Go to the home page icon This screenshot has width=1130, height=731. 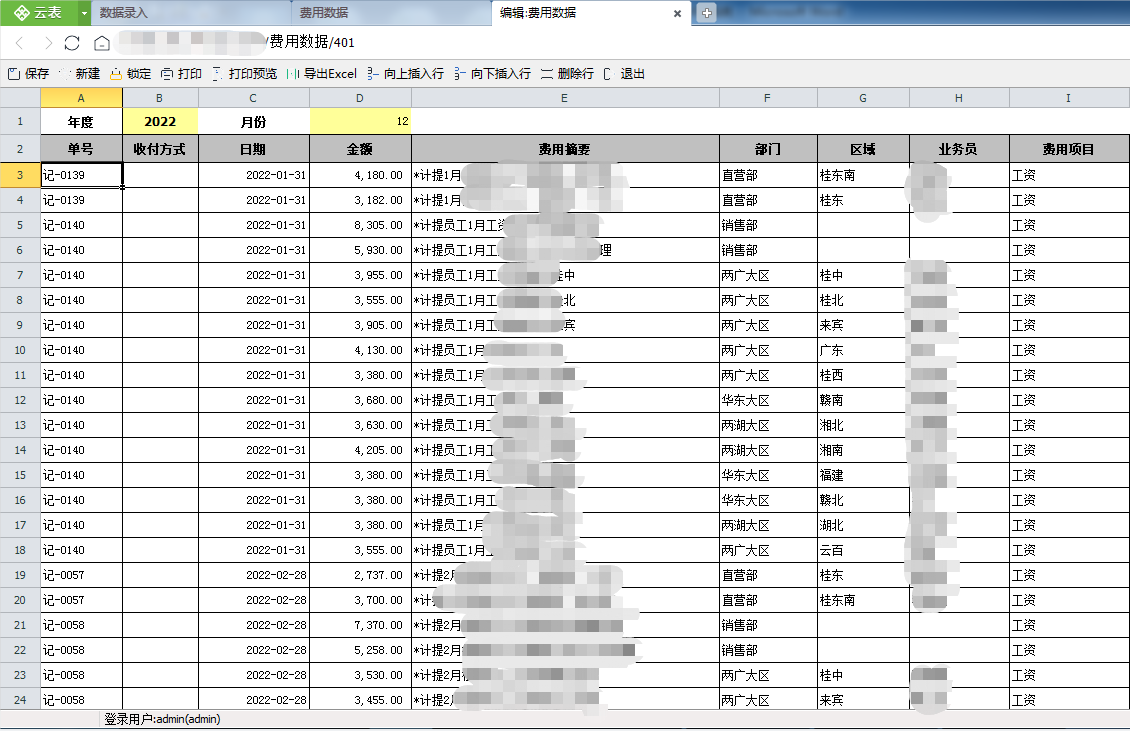click(x=102, y=43)
